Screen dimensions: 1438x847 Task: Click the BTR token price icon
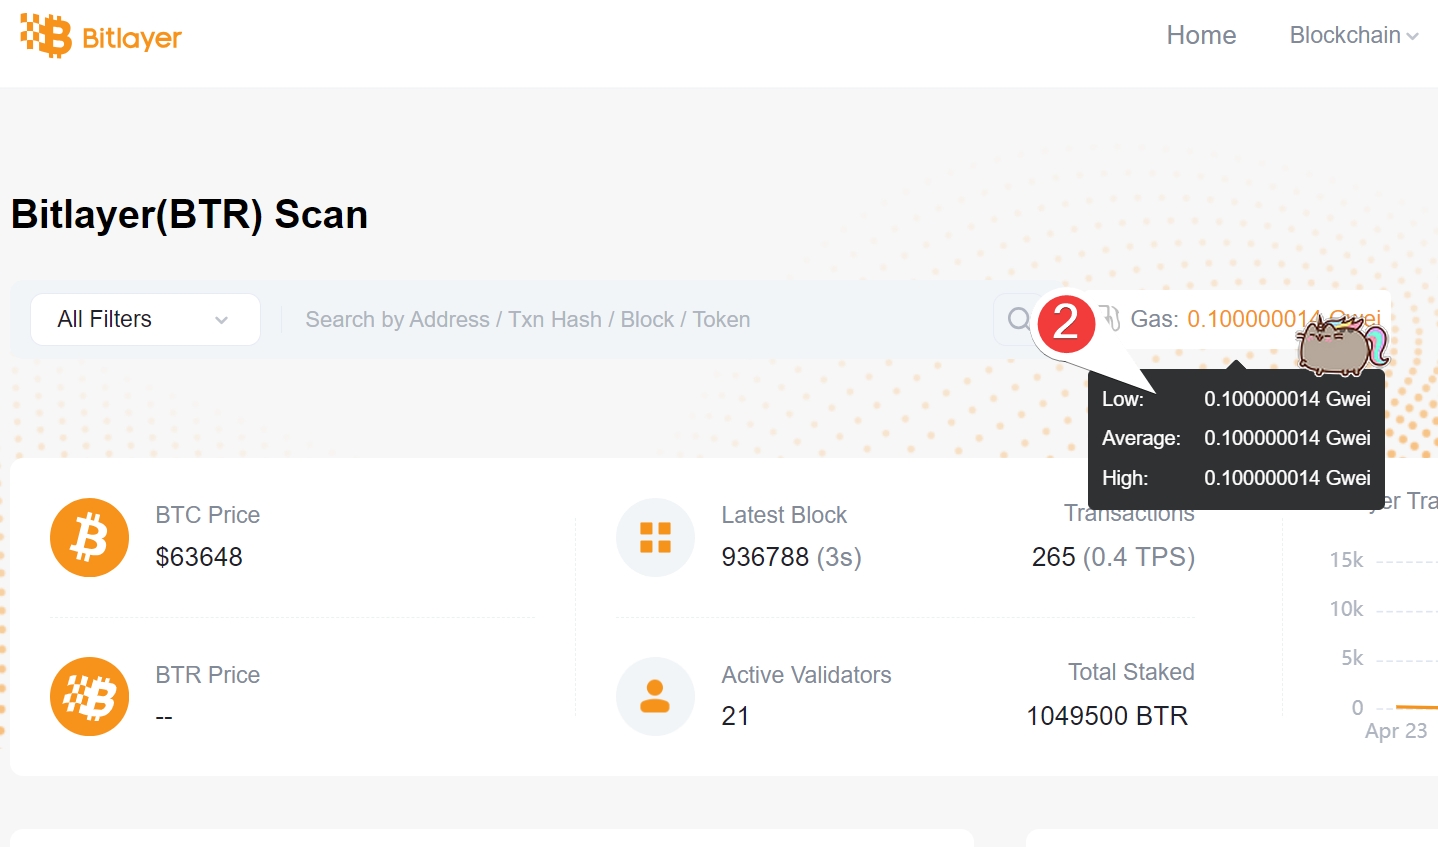click(x=90, y=696)
